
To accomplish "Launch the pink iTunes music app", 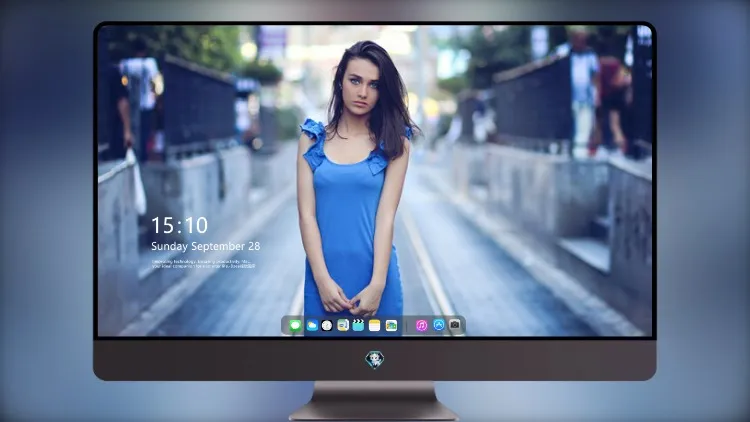I will tap(421, 326).
